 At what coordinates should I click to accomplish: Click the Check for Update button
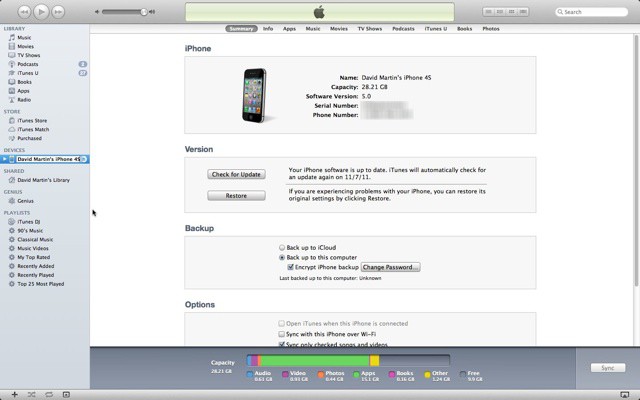[236, 174]
